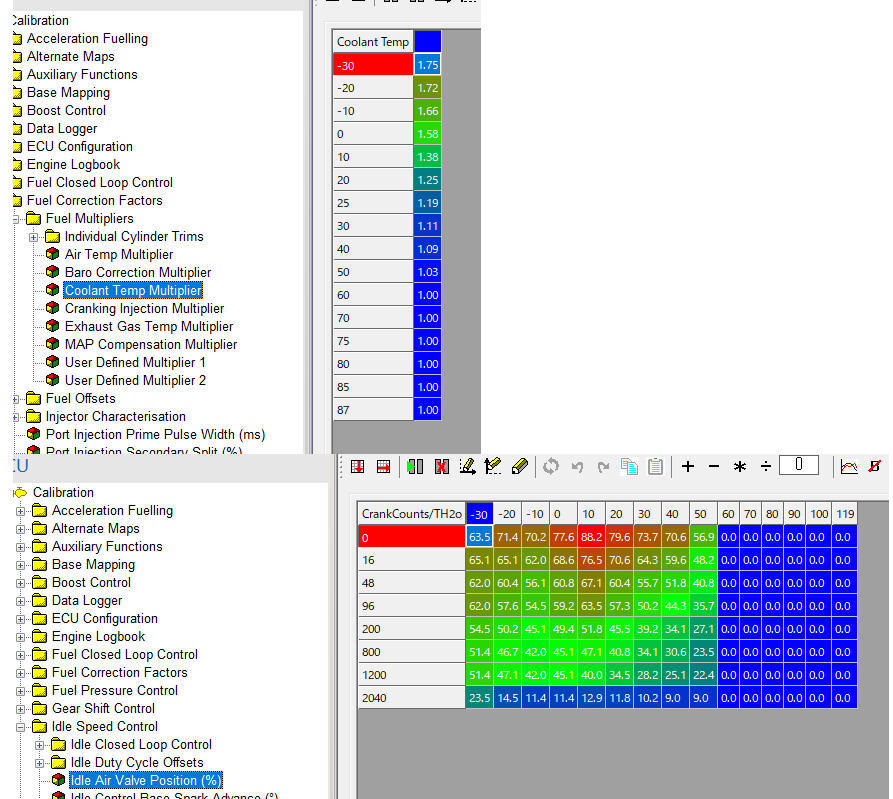
Task: Select Air Temp Multiplier in the tree
Action: point(118,255)
